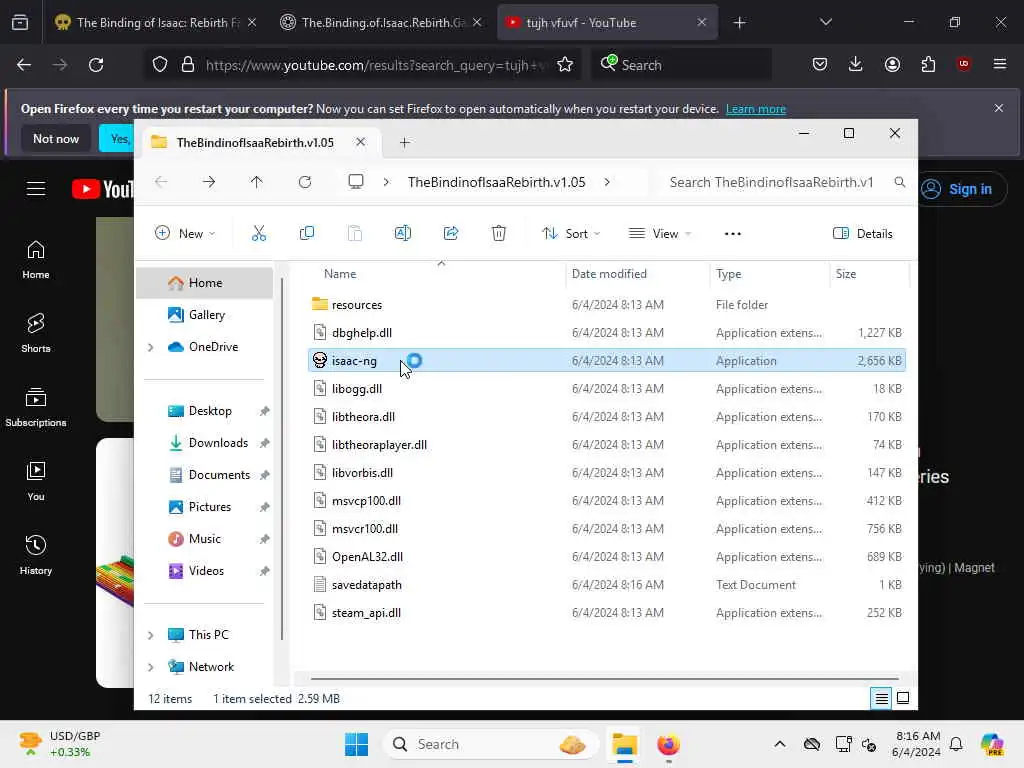Open the See more ellipsis menu in Explorer

[733, 234]
